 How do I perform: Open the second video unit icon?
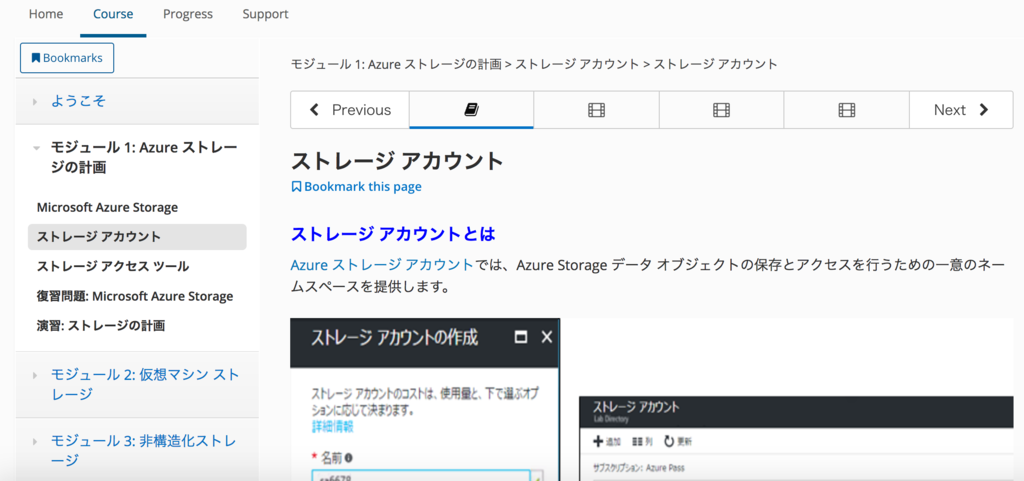point(721,110)
